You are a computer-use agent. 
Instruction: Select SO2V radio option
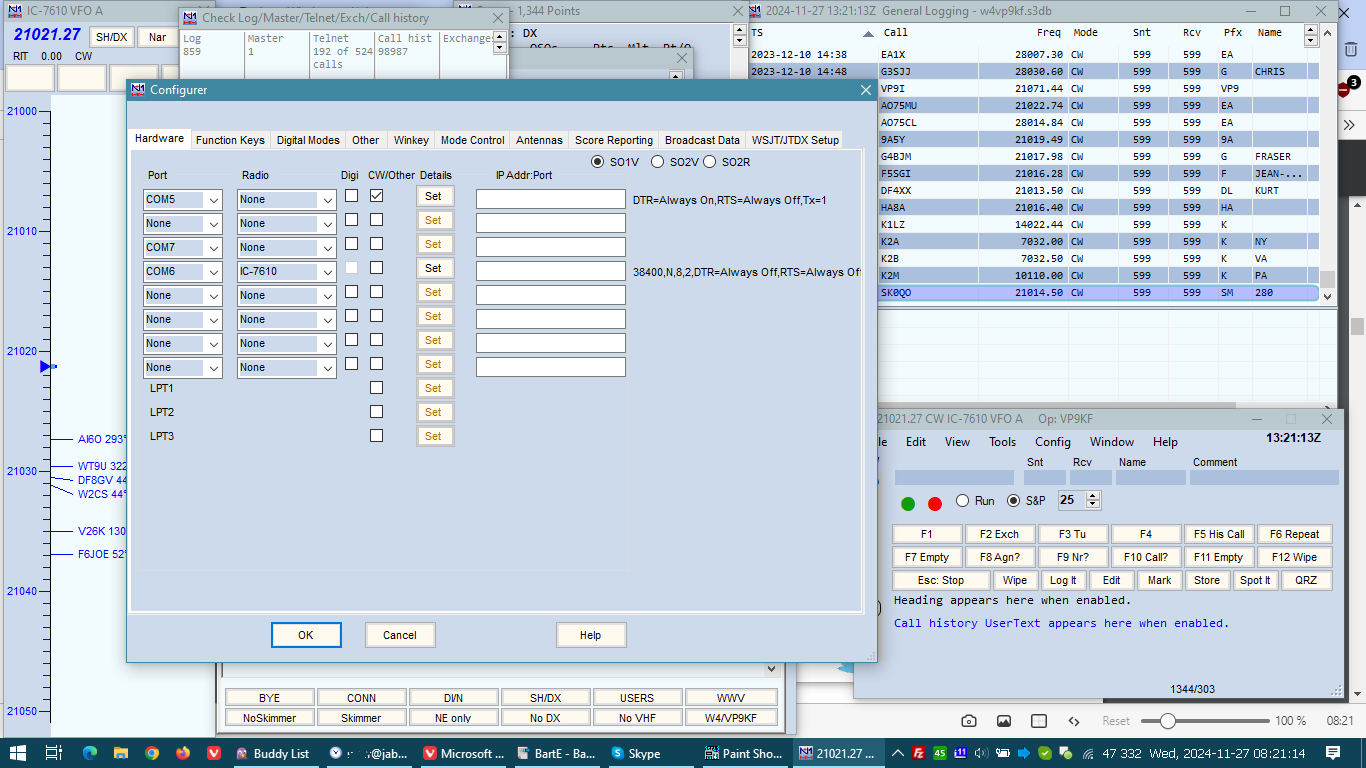click(658, 162)
